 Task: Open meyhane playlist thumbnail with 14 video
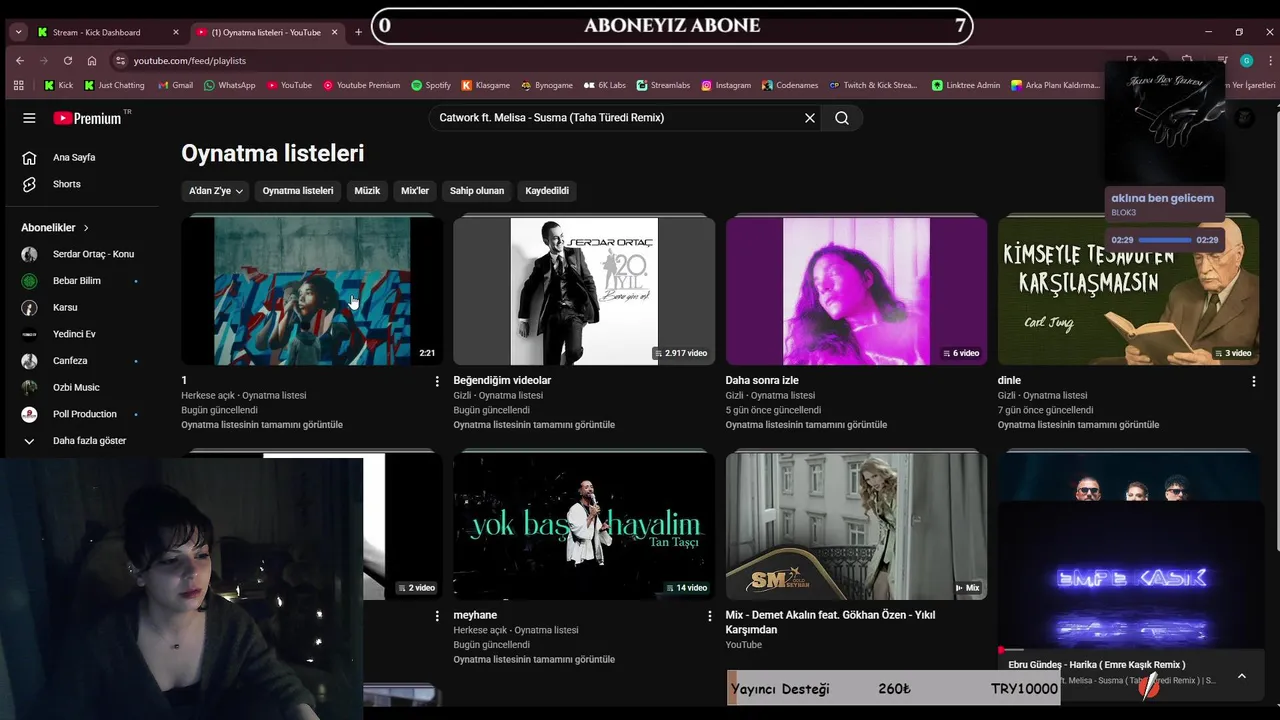point(584,526)
